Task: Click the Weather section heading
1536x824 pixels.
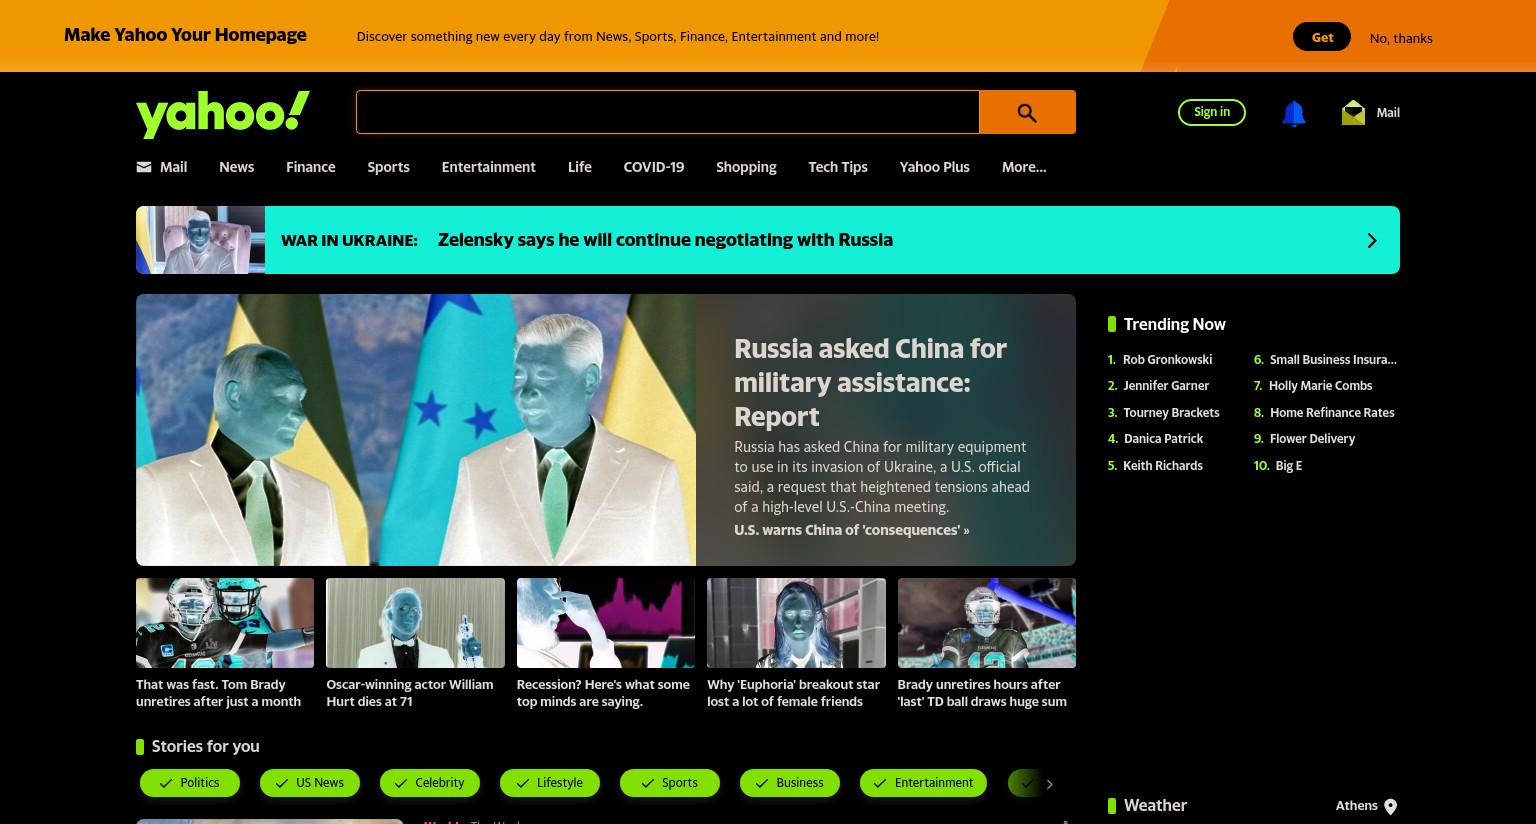Action: click(x=1155, y=806)
